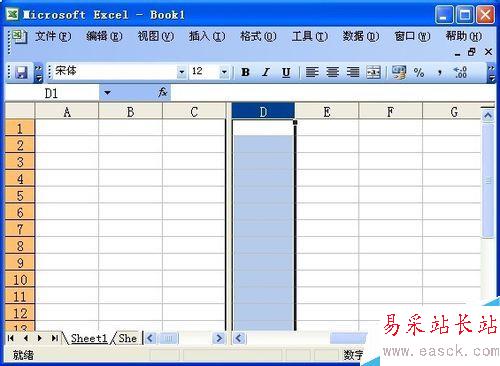Select column B header

pyautogui.click(x=130, y=112)
